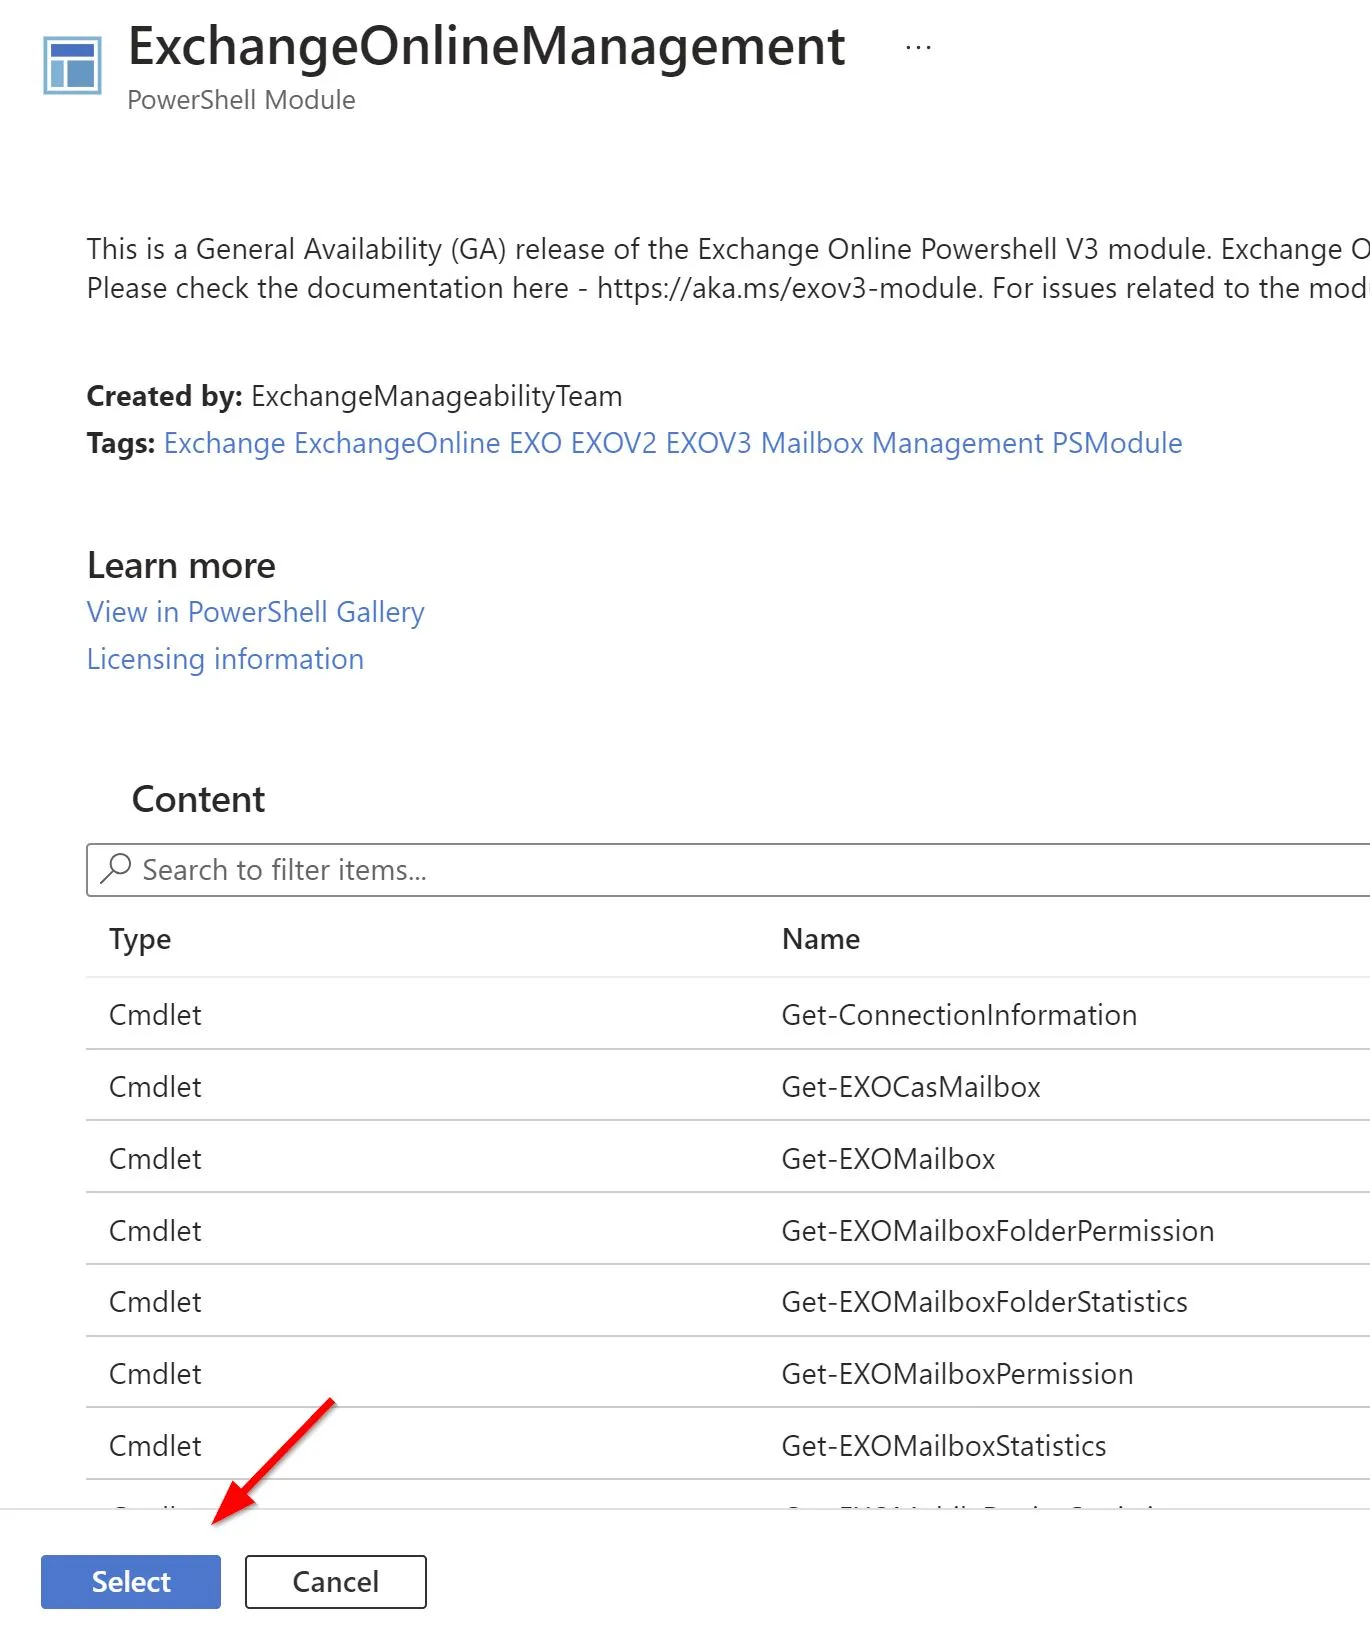Click Cmdlet type in Get-EXOMailboxPermission row
This screenshot has width=1370, height=1646.
(x=155, y=1374)
